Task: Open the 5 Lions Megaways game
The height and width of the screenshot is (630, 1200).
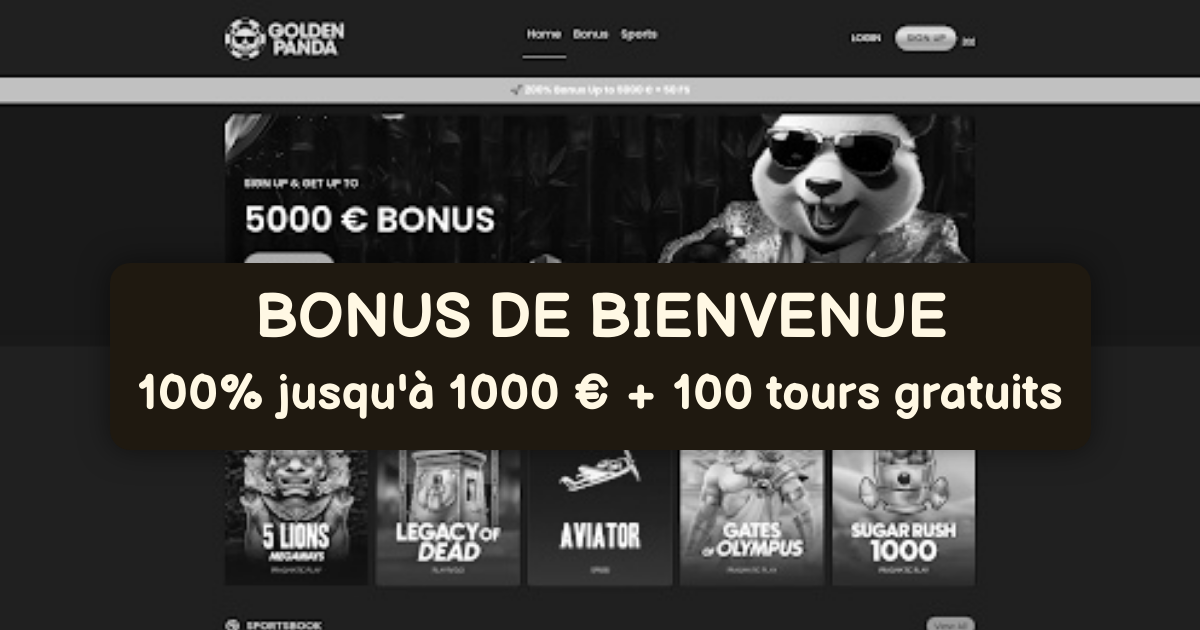Action: click(296, 517)
